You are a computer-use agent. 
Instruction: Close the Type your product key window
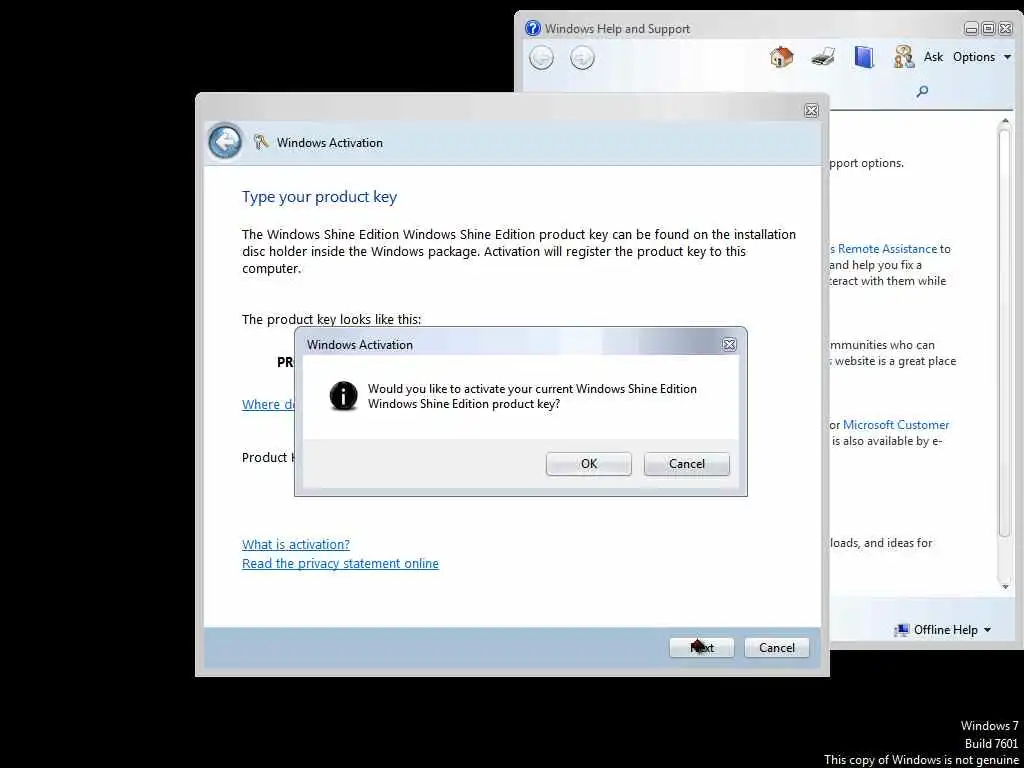811,111
